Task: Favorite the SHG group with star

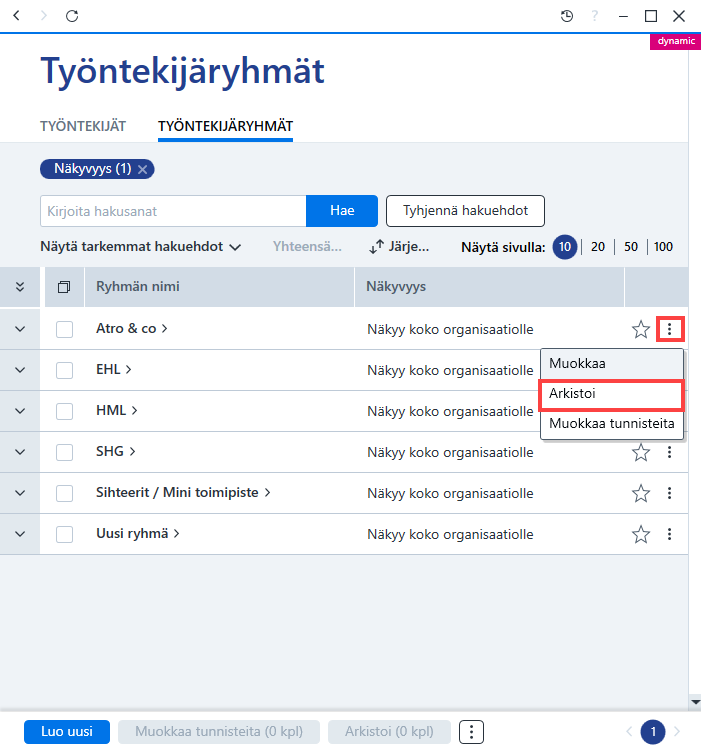Action: [641, 452]
